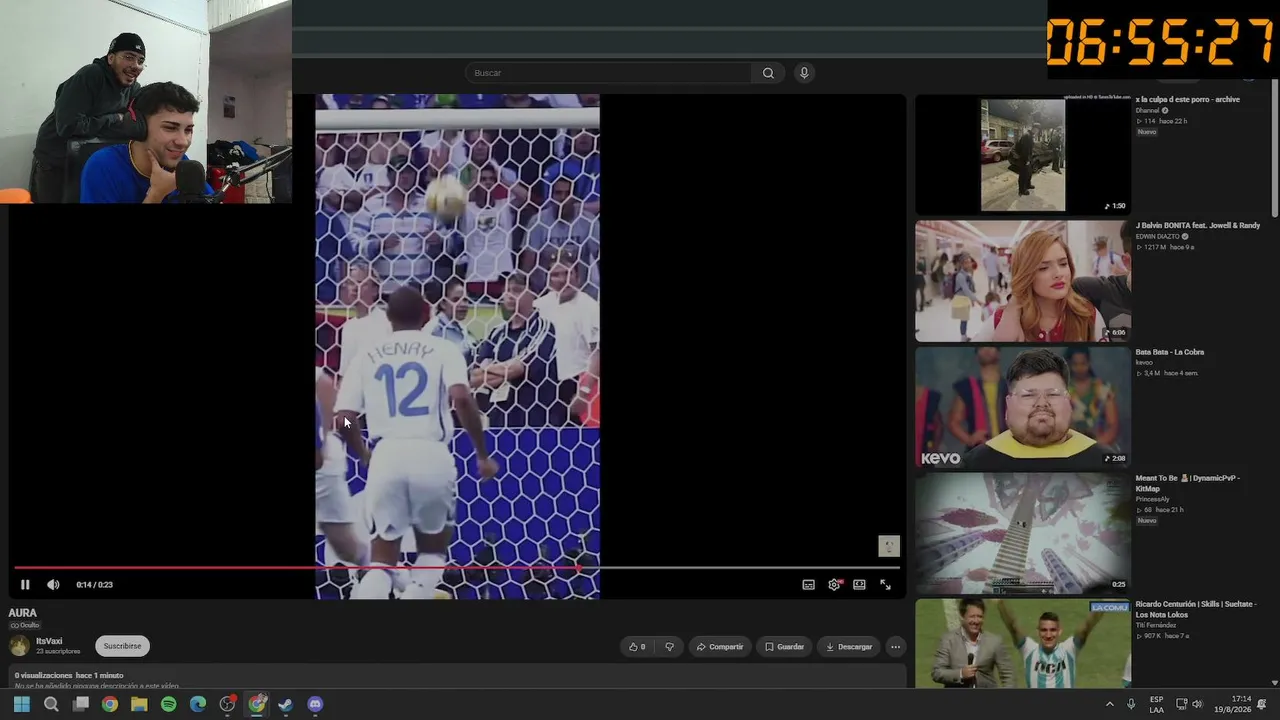Open Ricardo Centurión Skills thumbnail

point(1023,643)
